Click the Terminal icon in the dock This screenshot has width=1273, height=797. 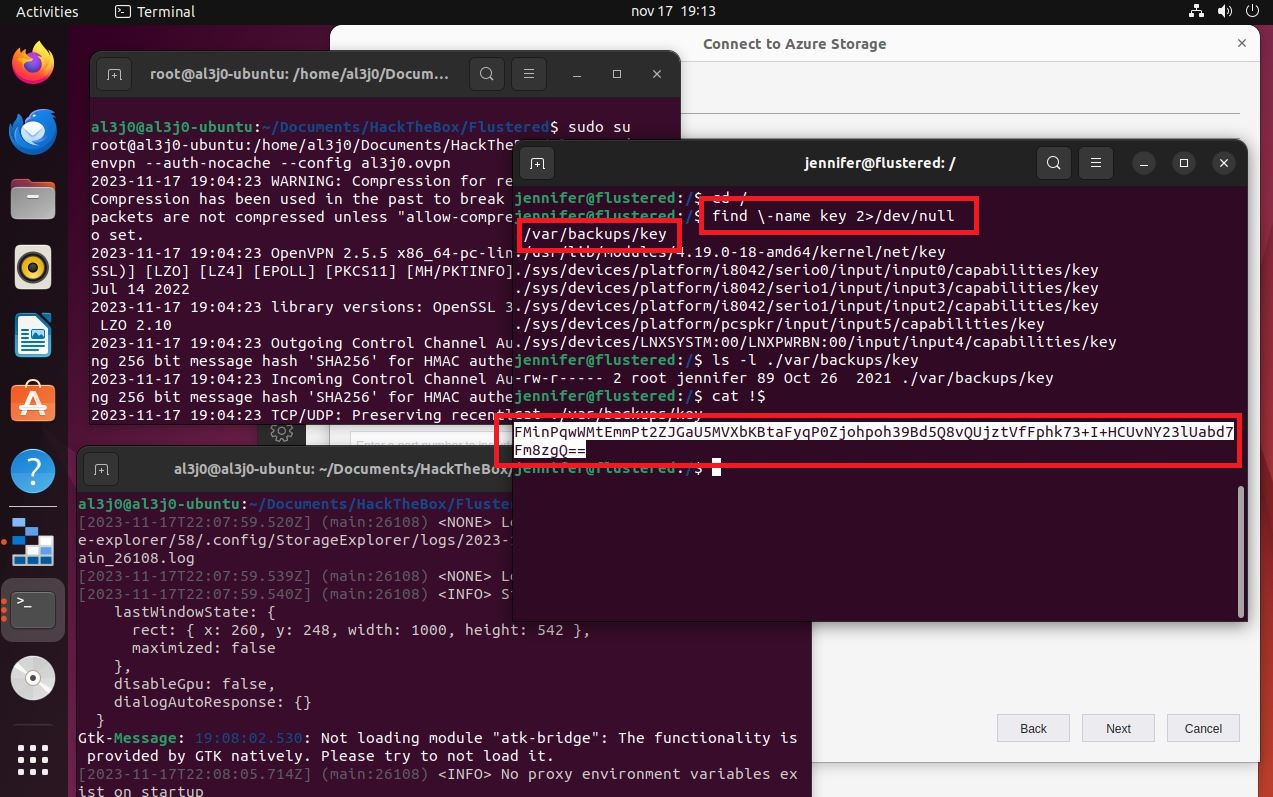pyautogui.click(x=33, y=608)
